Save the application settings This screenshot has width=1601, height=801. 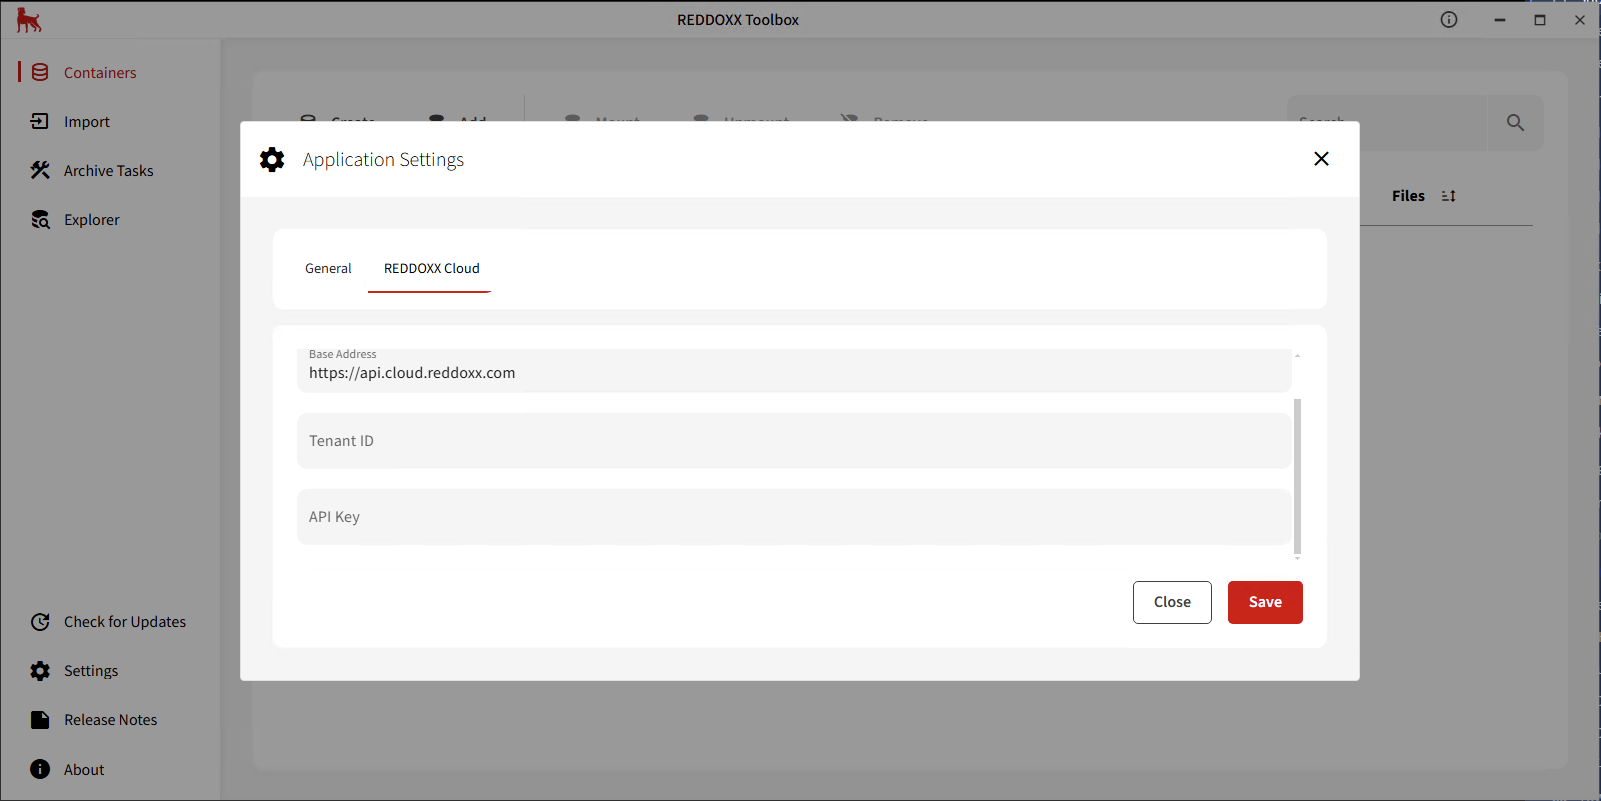(1265, 602)
